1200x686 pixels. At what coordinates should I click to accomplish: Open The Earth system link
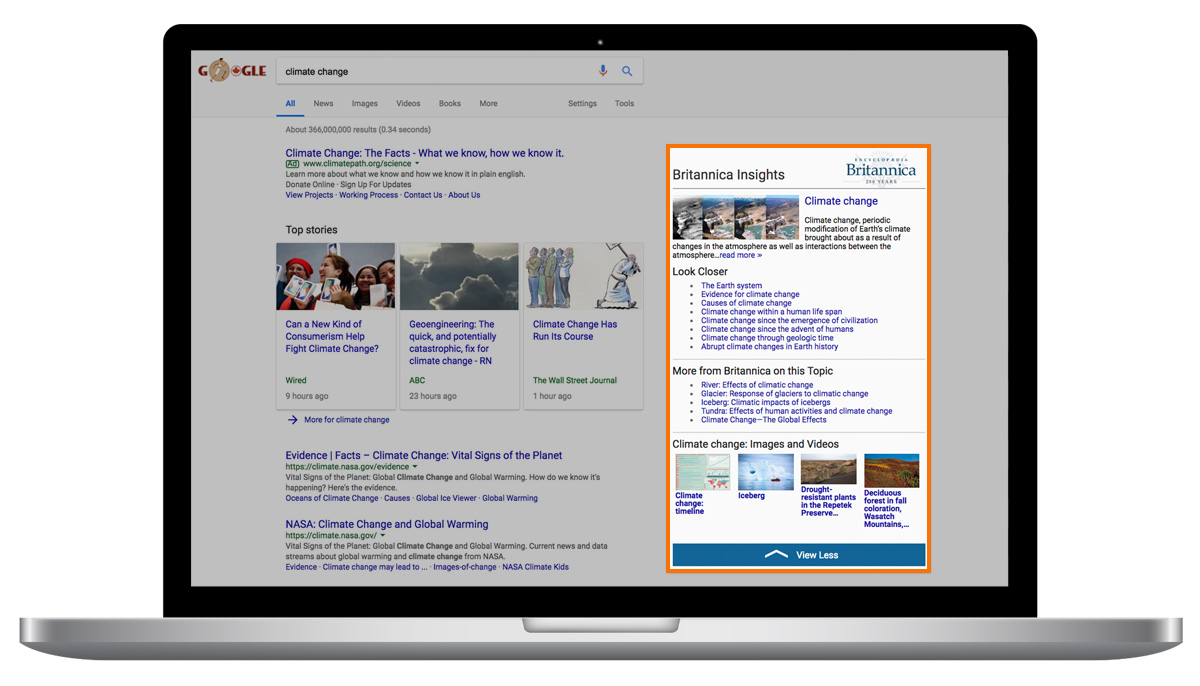(x=731, y=286)
